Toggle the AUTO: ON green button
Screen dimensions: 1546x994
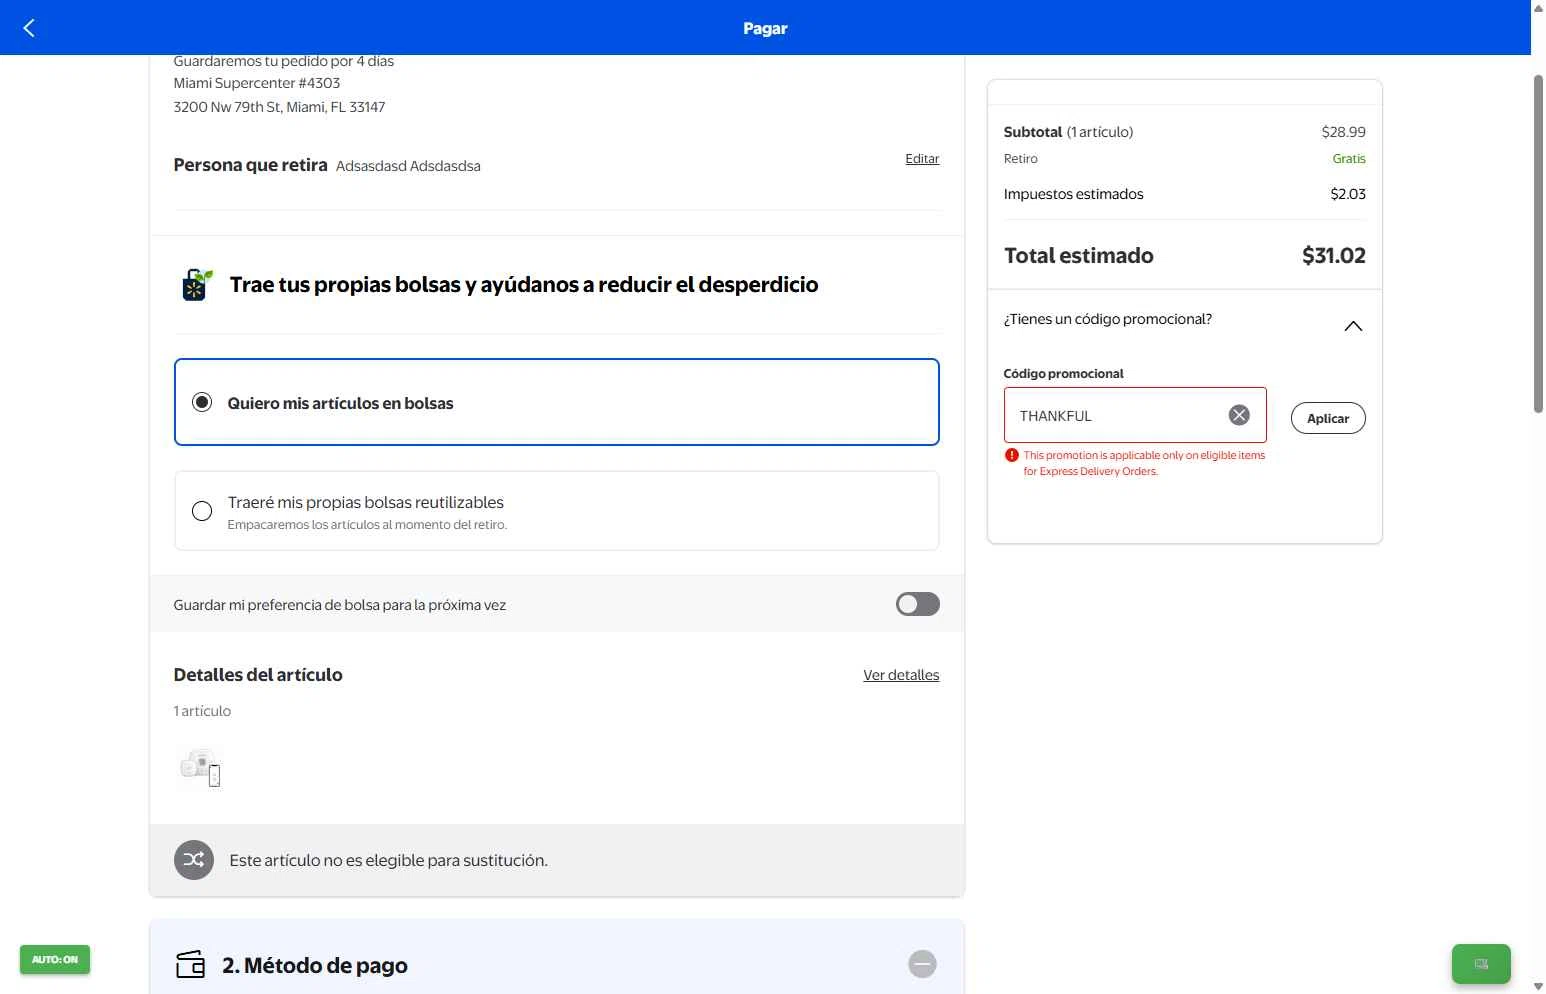[55, 960]
